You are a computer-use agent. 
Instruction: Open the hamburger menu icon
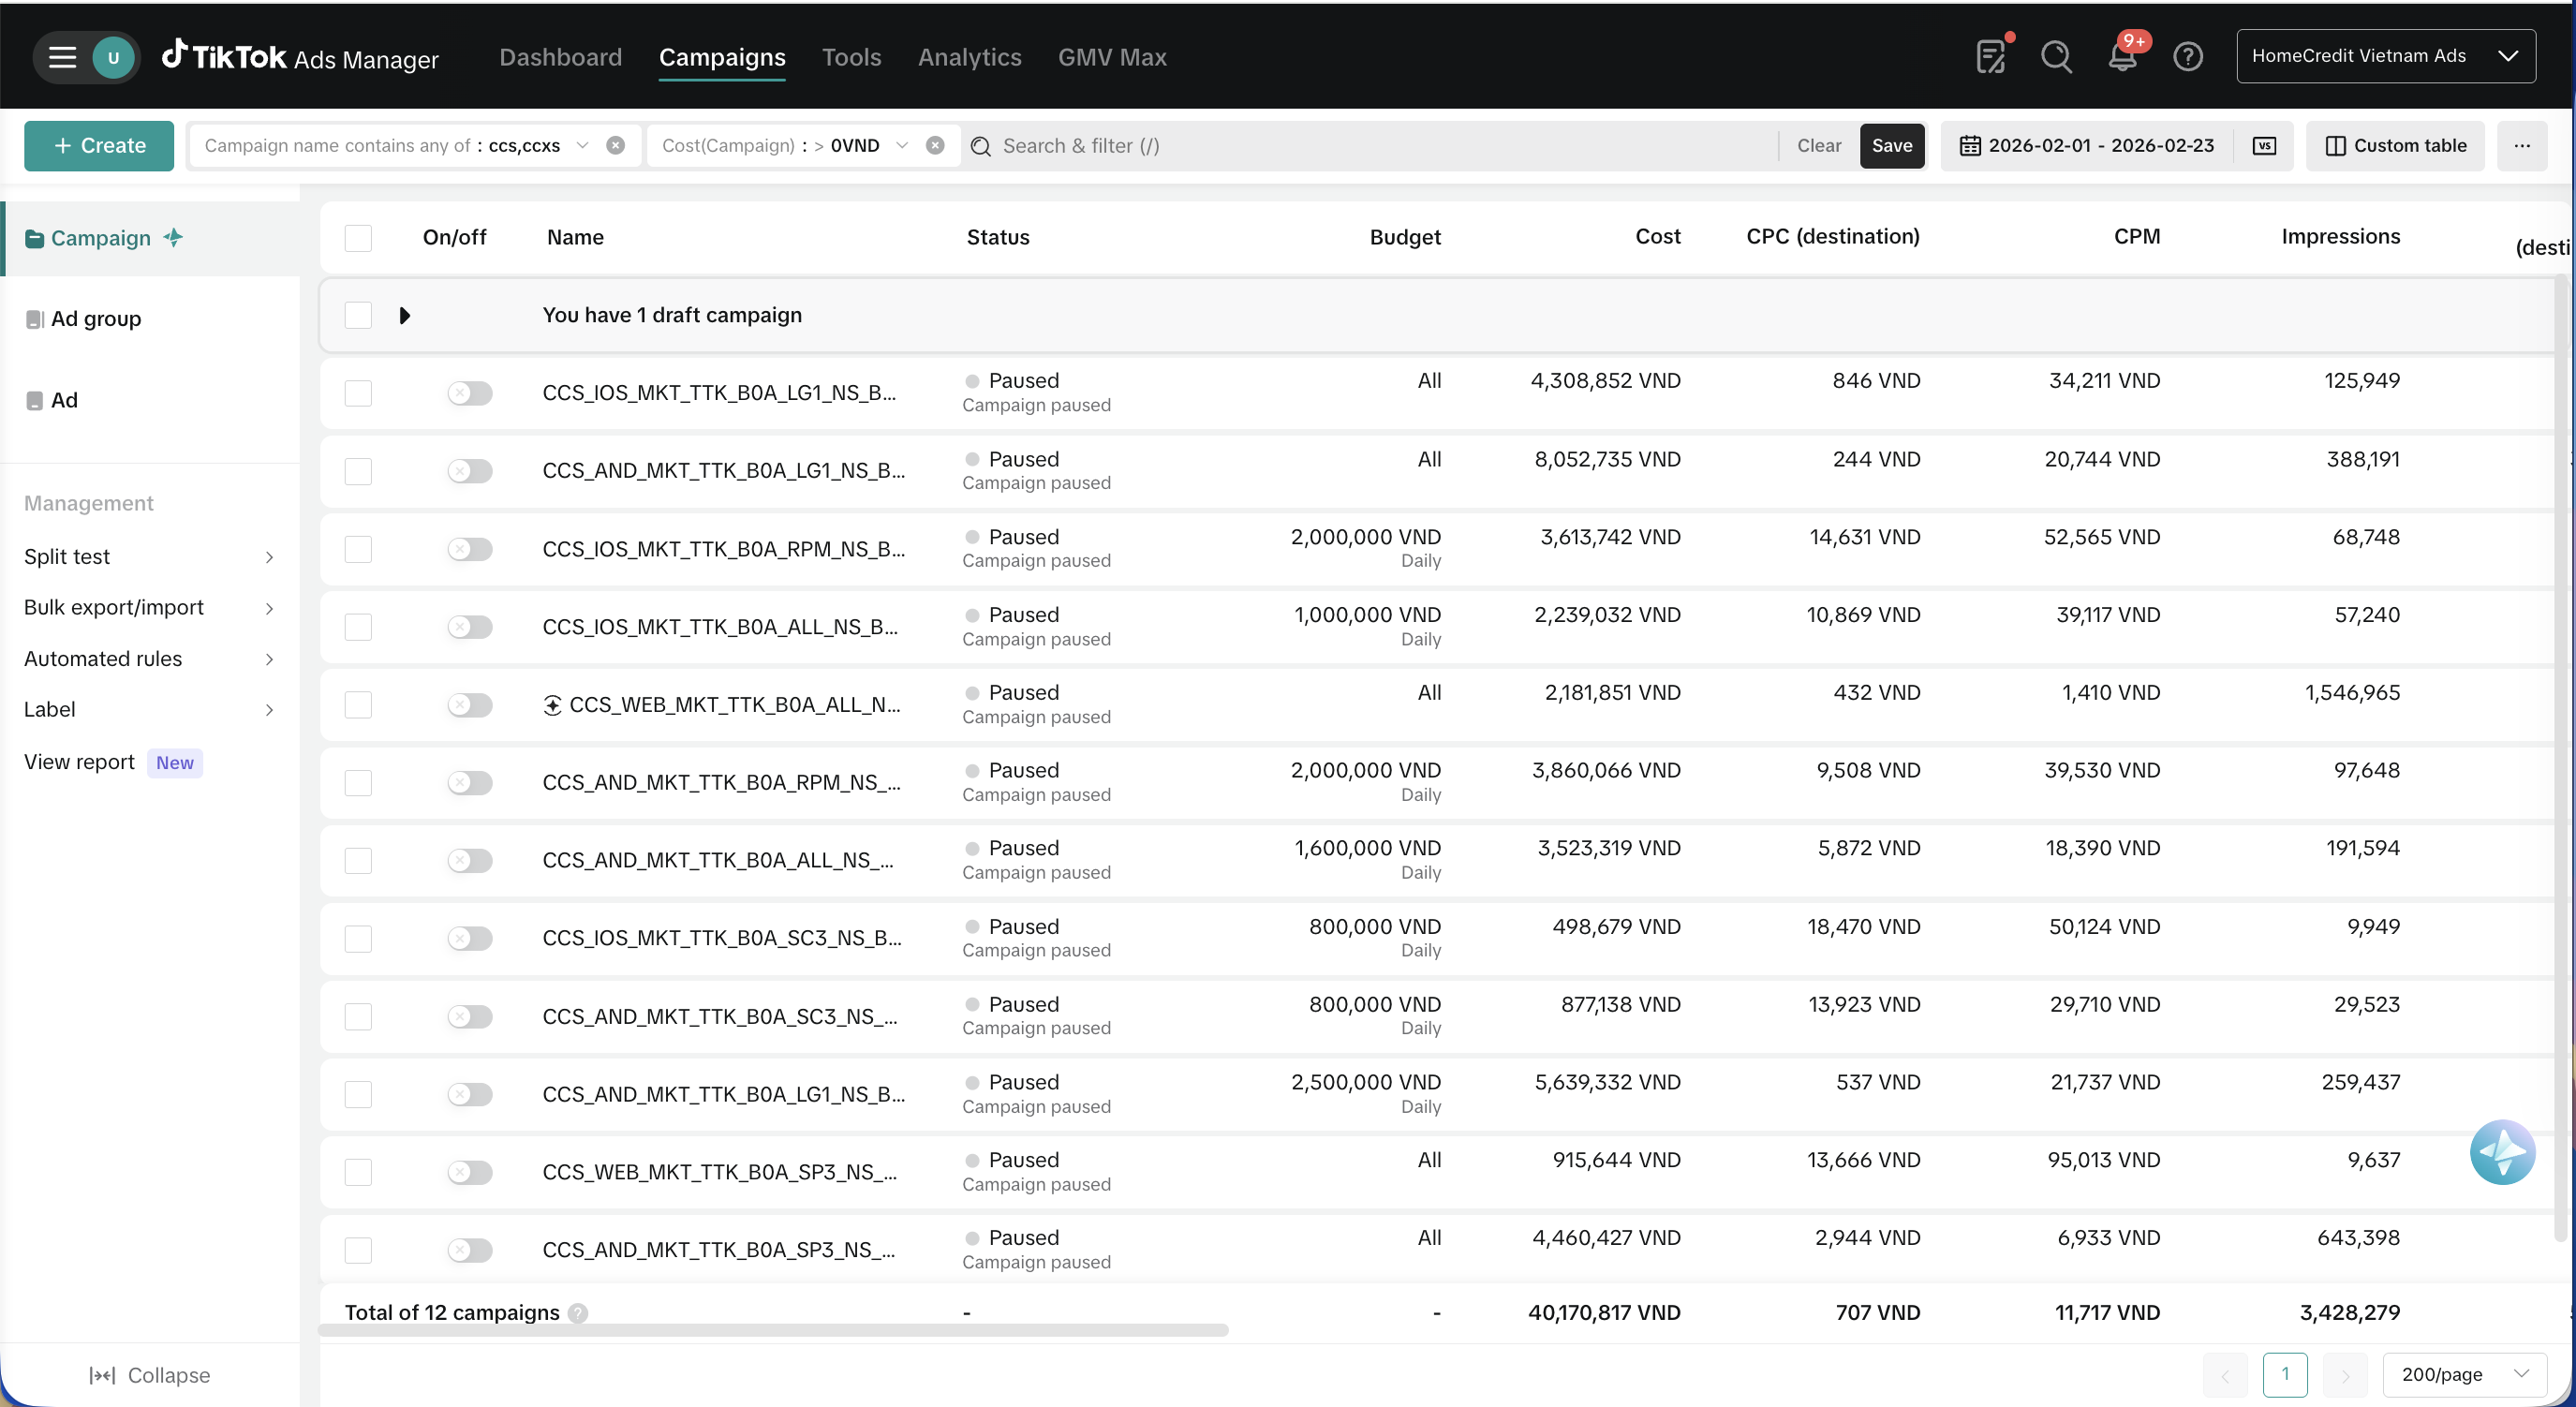pyautogui.click(x=62, y=57)
